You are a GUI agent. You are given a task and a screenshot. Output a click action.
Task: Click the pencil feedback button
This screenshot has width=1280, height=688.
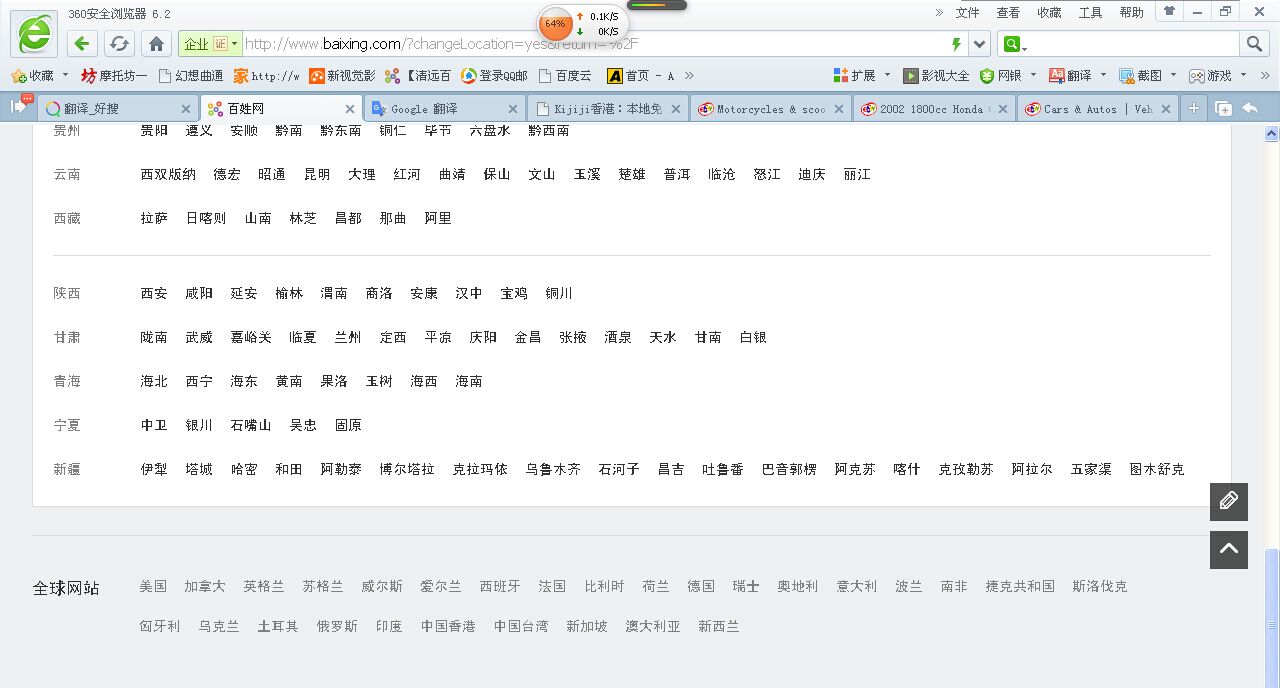1229,501
